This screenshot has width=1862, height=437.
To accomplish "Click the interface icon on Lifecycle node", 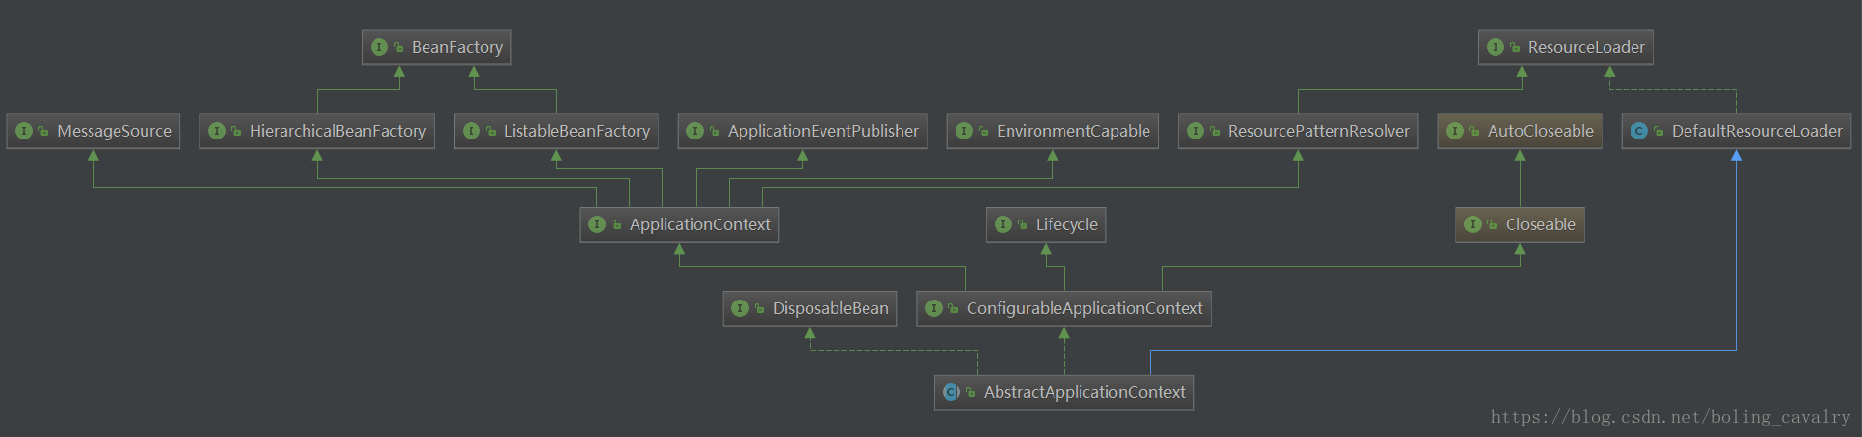I will 1003,224.
